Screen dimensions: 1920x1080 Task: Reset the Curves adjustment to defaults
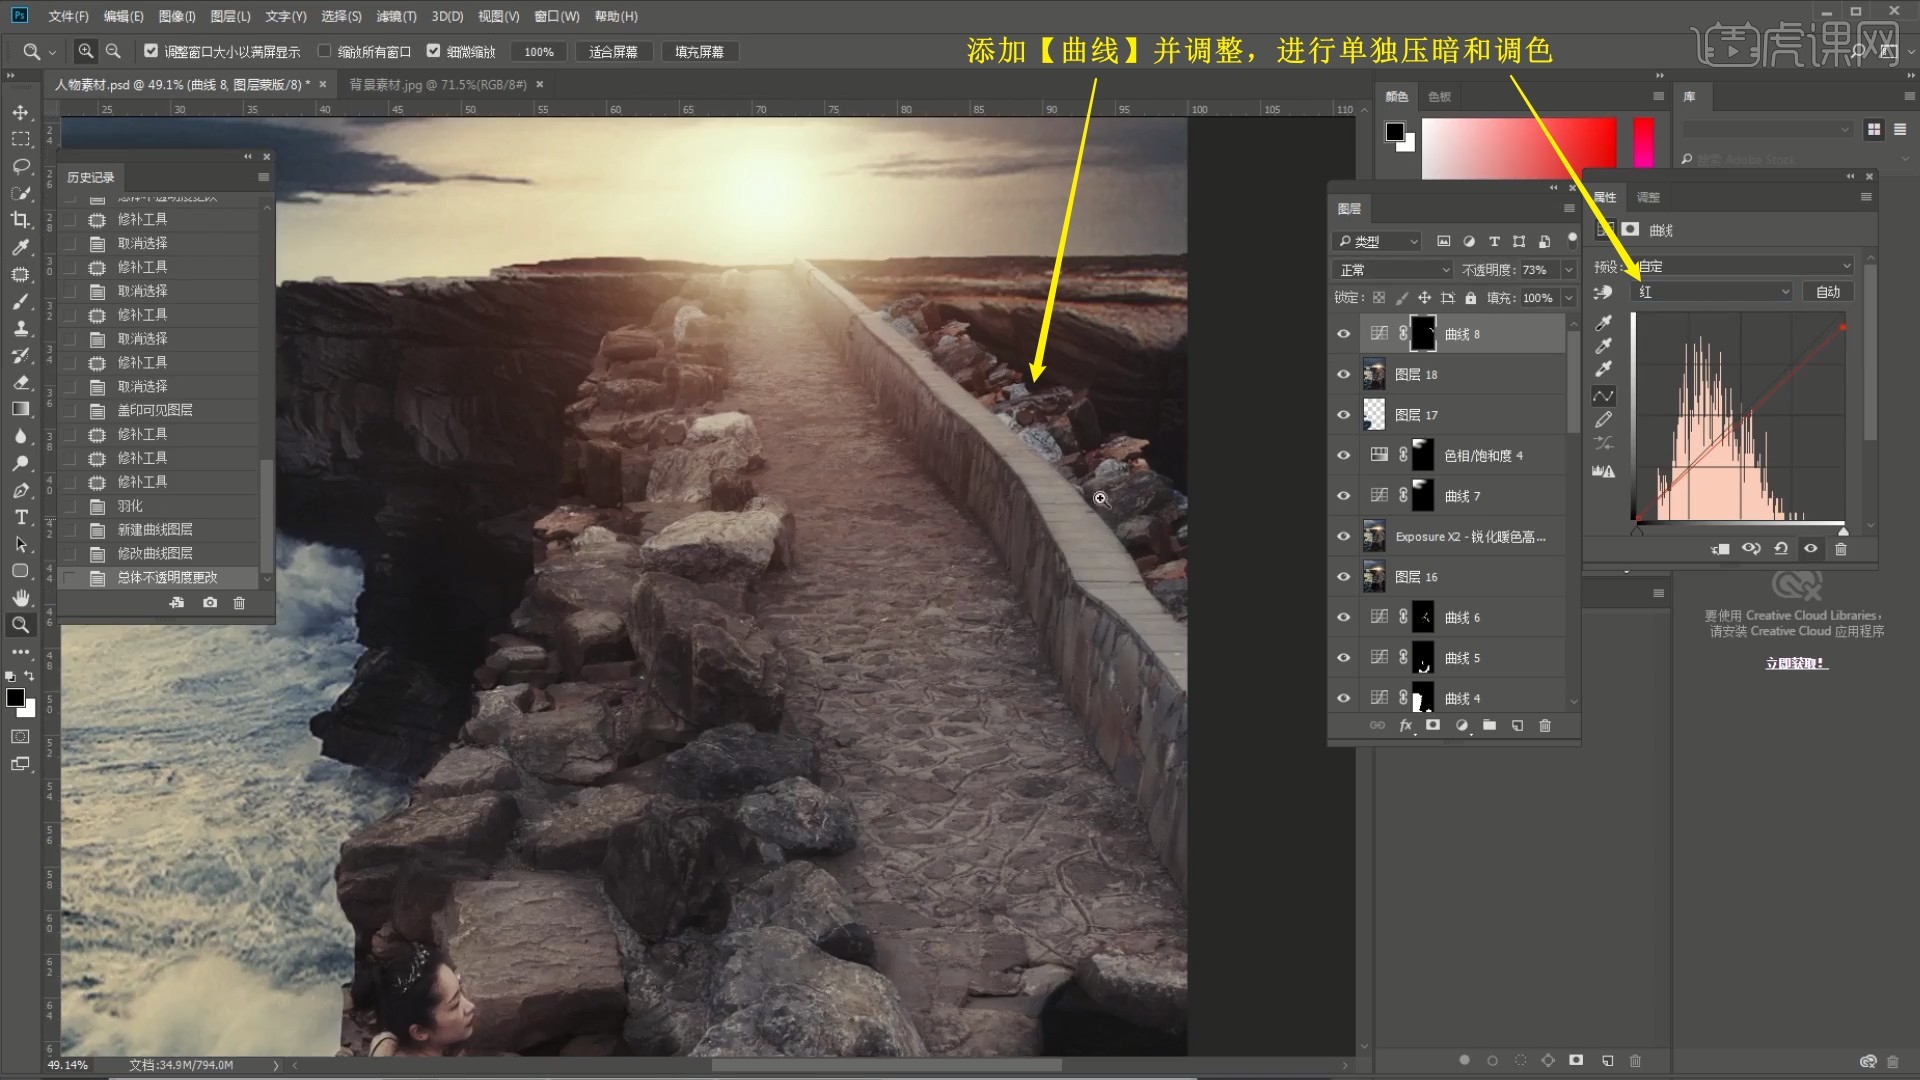pyautogui.click(x=1781, y=549)
